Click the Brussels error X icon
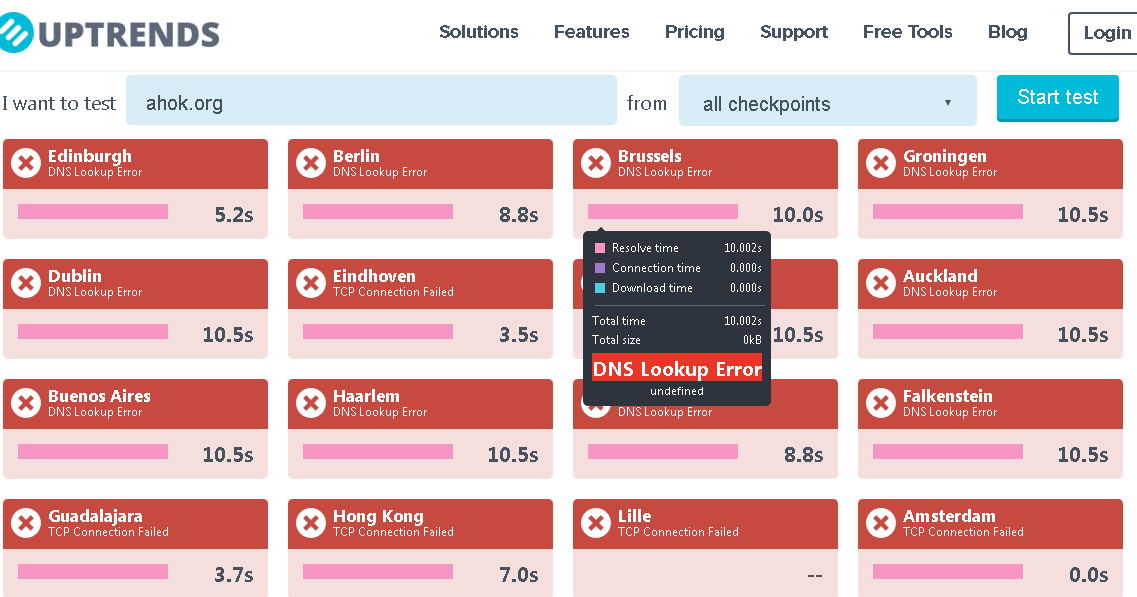Screen dimensions: 1137x597 point(595,163)
